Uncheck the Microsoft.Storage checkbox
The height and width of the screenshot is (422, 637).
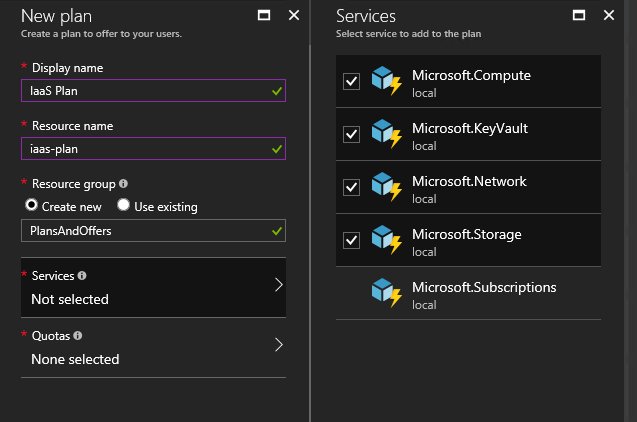(x=351, y=240)
